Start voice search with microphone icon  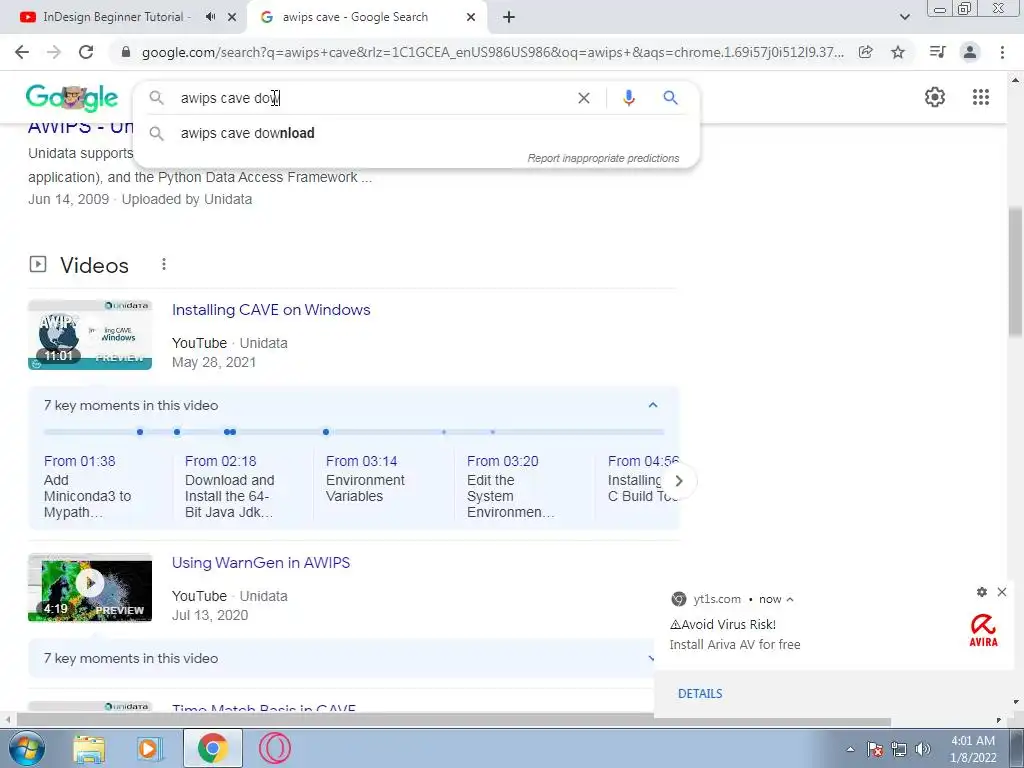629,98
